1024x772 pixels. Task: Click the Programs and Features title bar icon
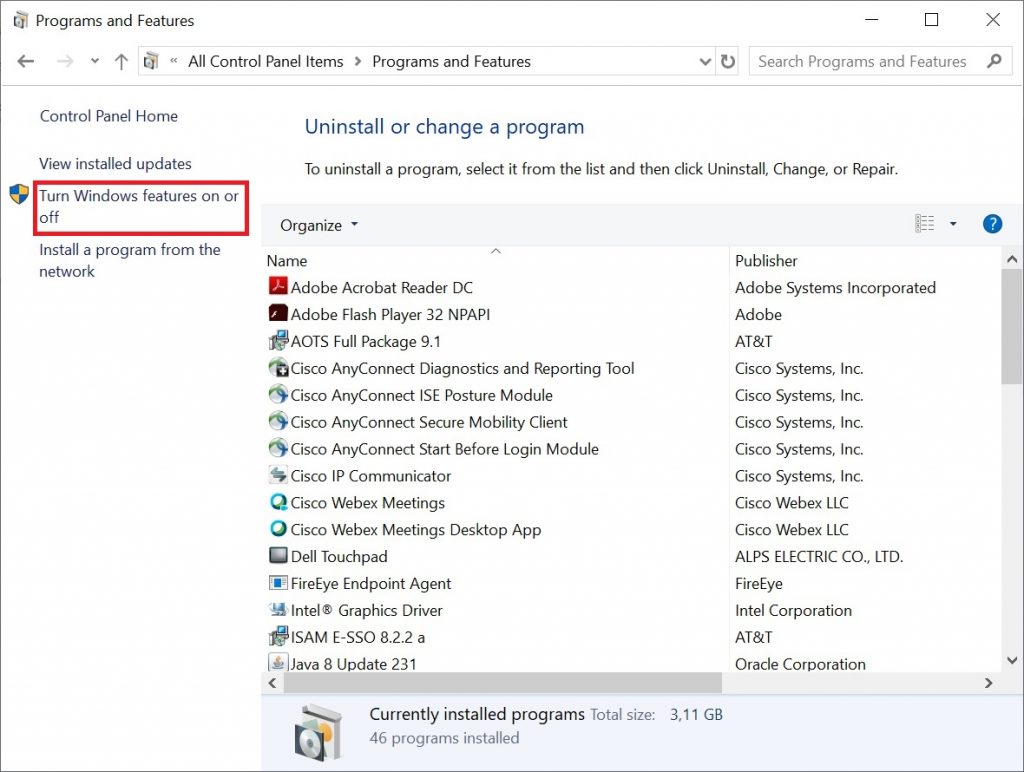20,20
